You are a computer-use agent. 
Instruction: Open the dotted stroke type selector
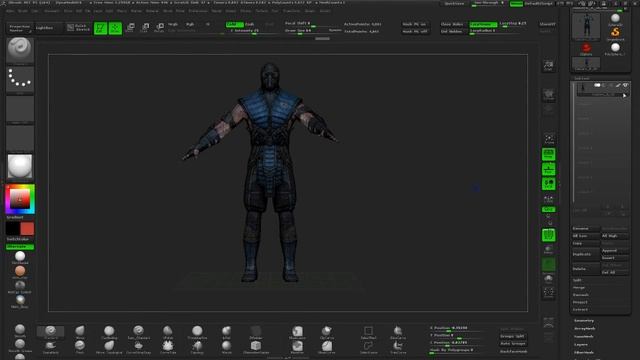20,79
